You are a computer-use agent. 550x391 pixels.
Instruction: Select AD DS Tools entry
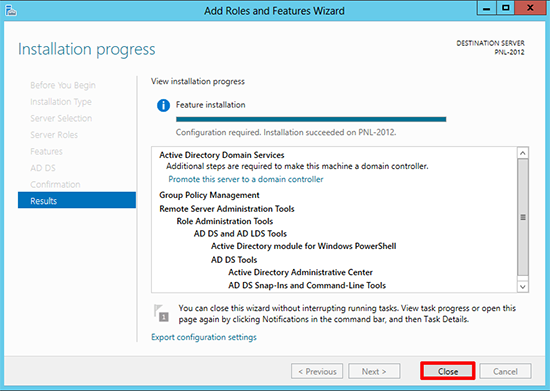234,260
